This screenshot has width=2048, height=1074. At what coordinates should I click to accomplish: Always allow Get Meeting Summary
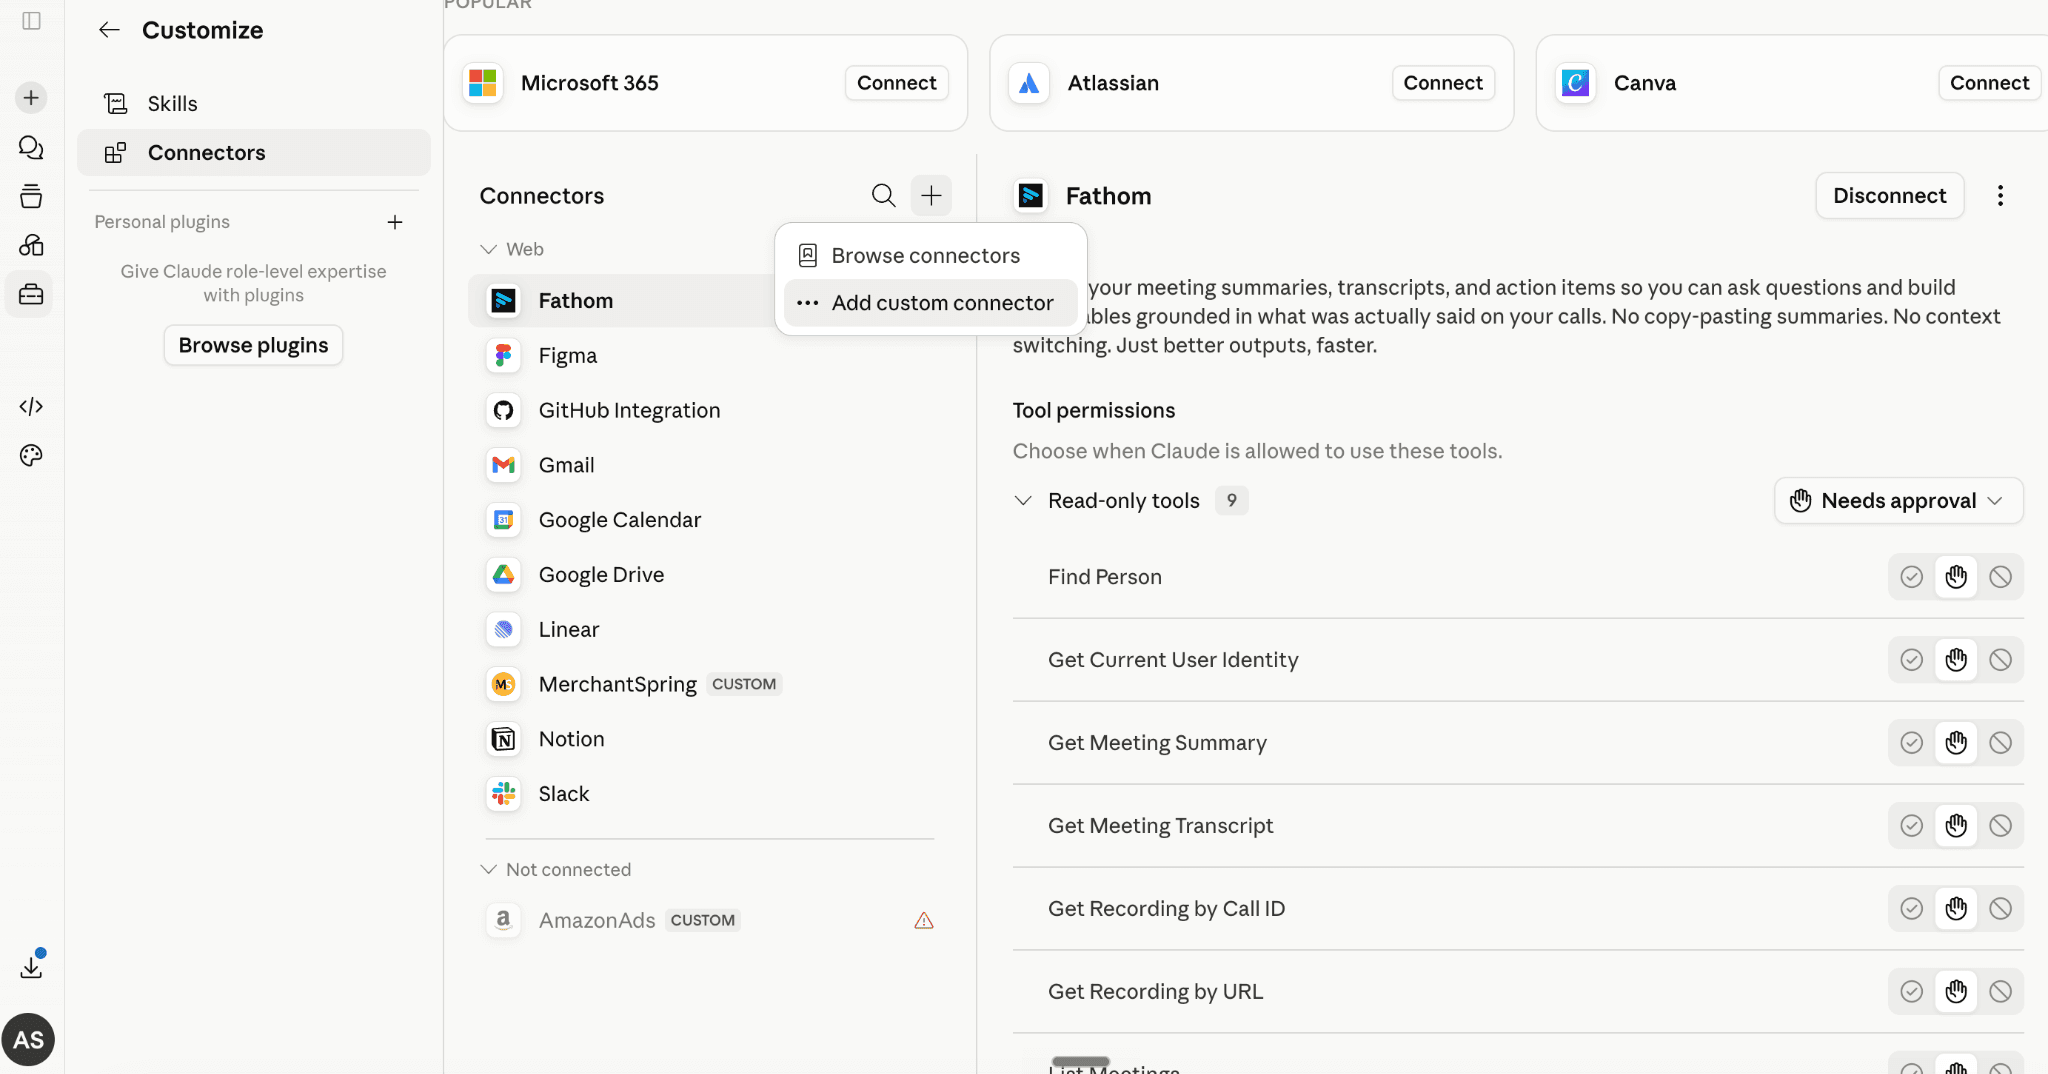coord(1911,743)
